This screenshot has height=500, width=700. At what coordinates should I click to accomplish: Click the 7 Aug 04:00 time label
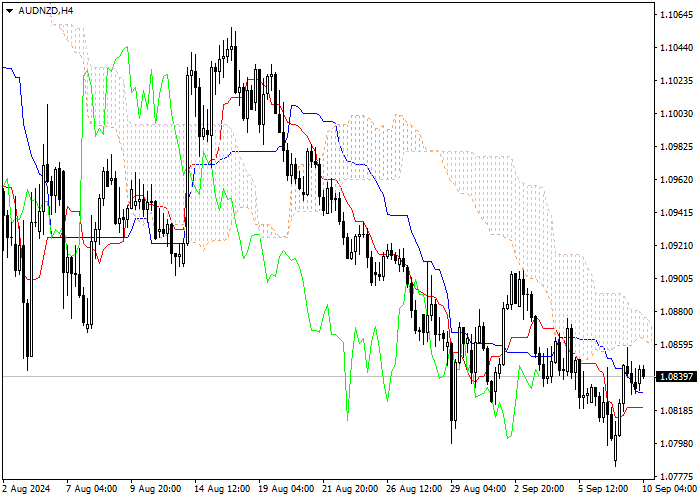pyautogui.click(x=92, y=489)
